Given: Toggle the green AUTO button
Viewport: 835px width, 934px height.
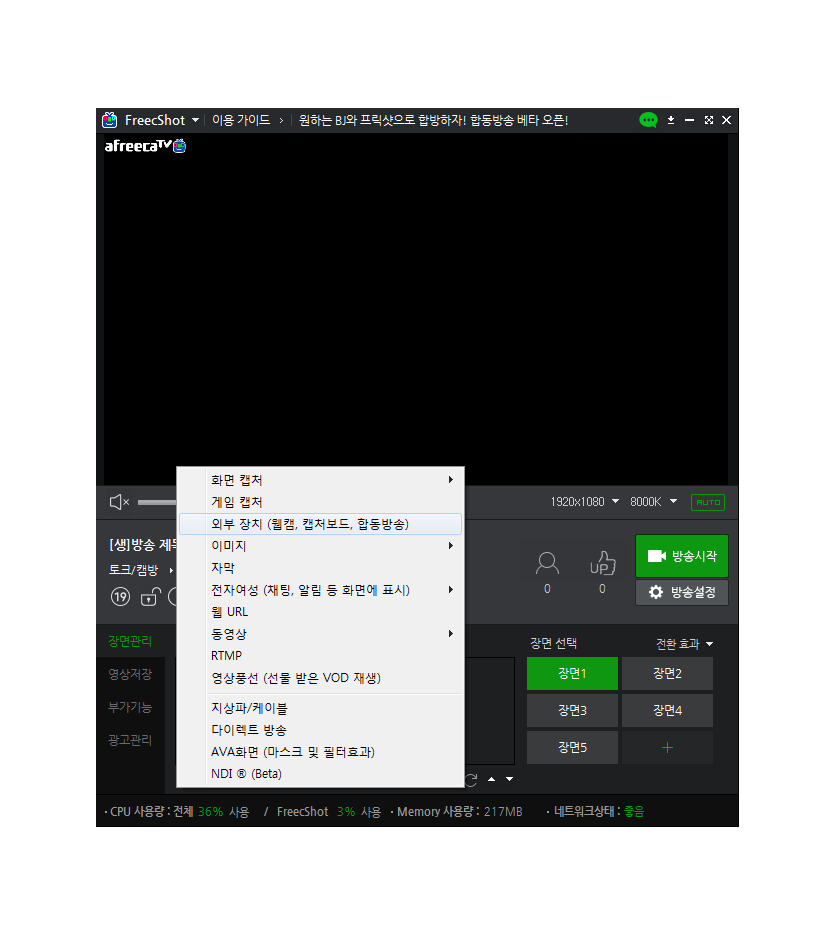Looking at the screenshot, I should click(x=708, y=502).
